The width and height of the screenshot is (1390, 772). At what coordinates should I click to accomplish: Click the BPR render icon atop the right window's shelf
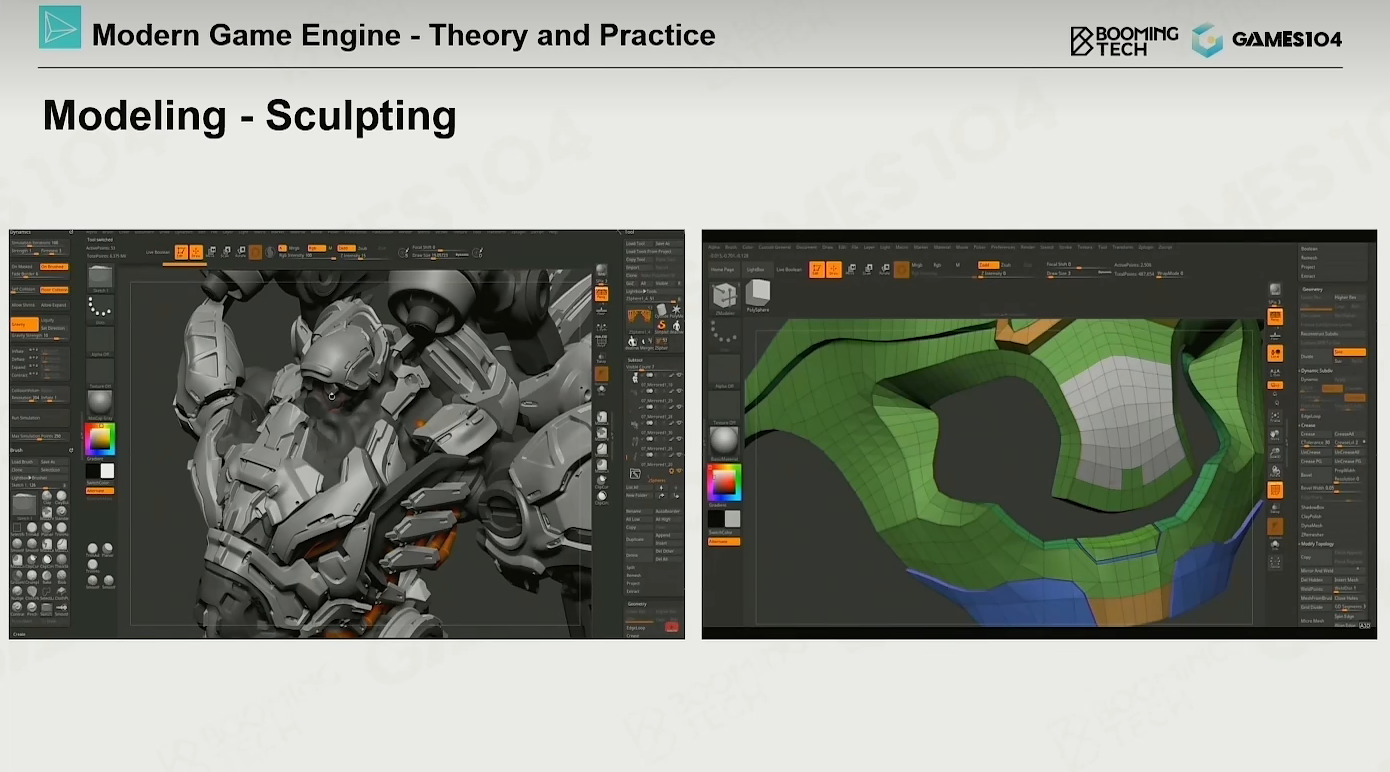[x=1275, y=290]
